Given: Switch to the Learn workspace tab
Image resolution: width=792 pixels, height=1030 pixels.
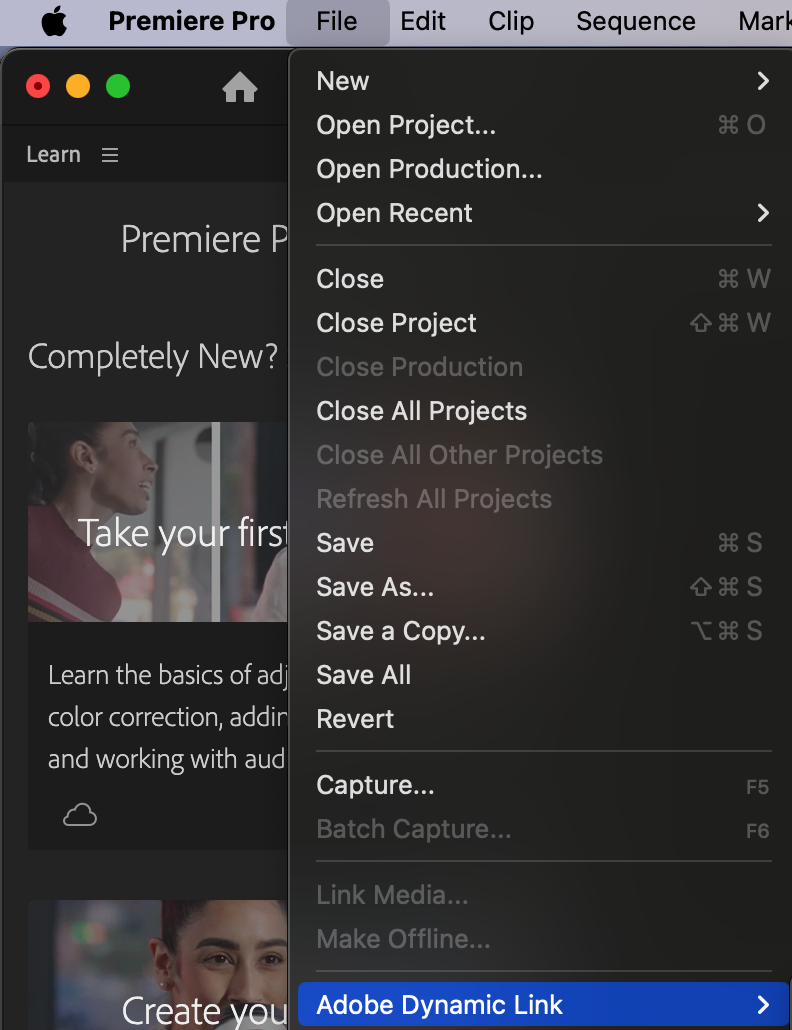Looking at the screenshot, I should (53, 155).
